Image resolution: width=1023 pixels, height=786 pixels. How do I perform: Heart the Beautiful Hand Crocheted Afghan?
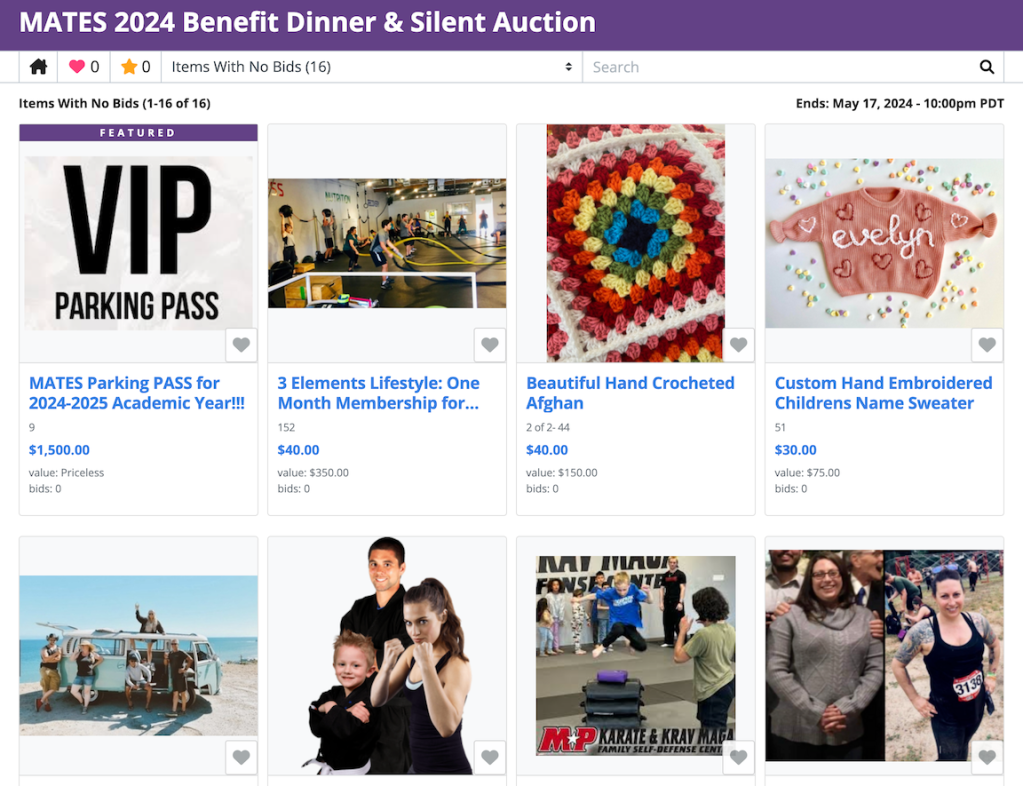tap(738, 345)
